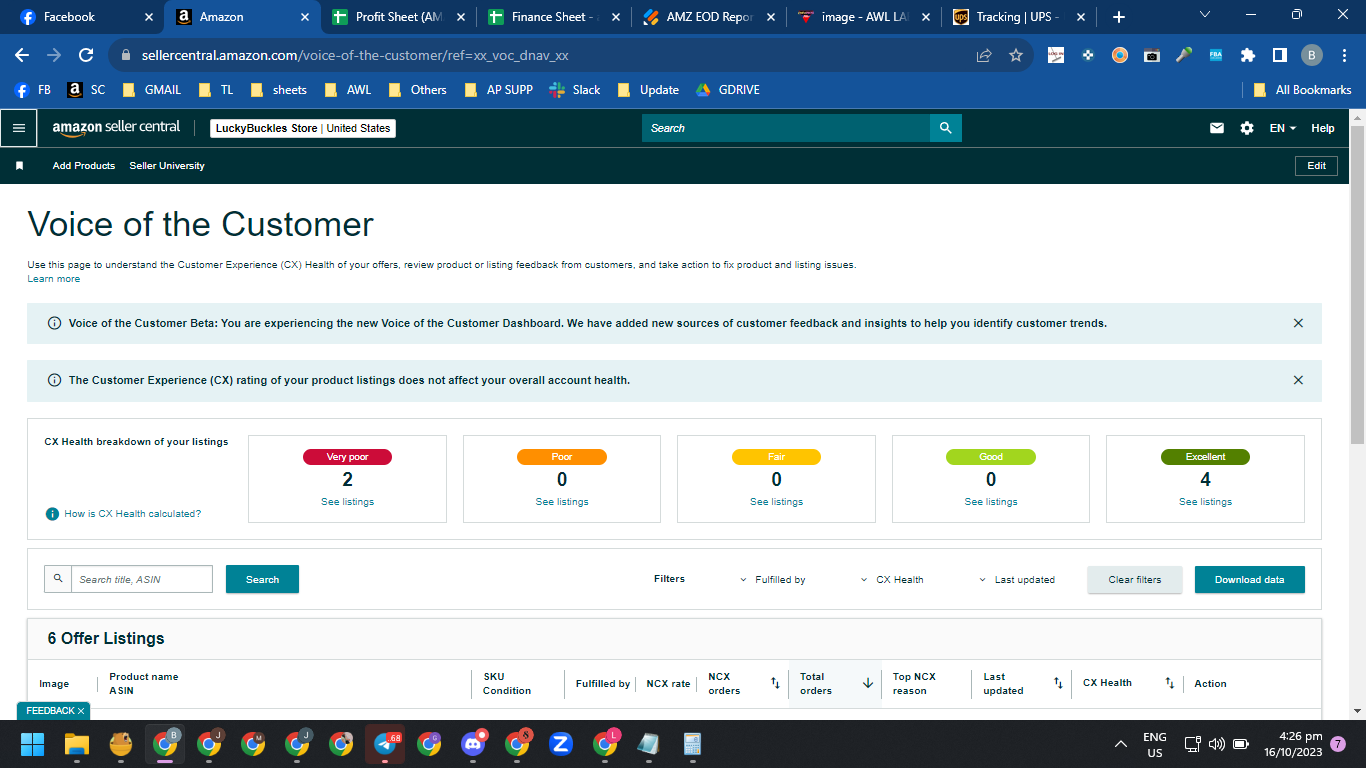Open the Chrome side panel icon

pos(1279,55)
